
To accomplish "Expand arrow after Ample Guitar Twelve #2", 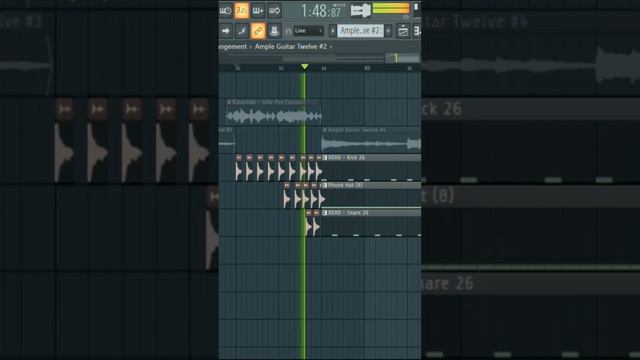I will click(x=331, y=47).
